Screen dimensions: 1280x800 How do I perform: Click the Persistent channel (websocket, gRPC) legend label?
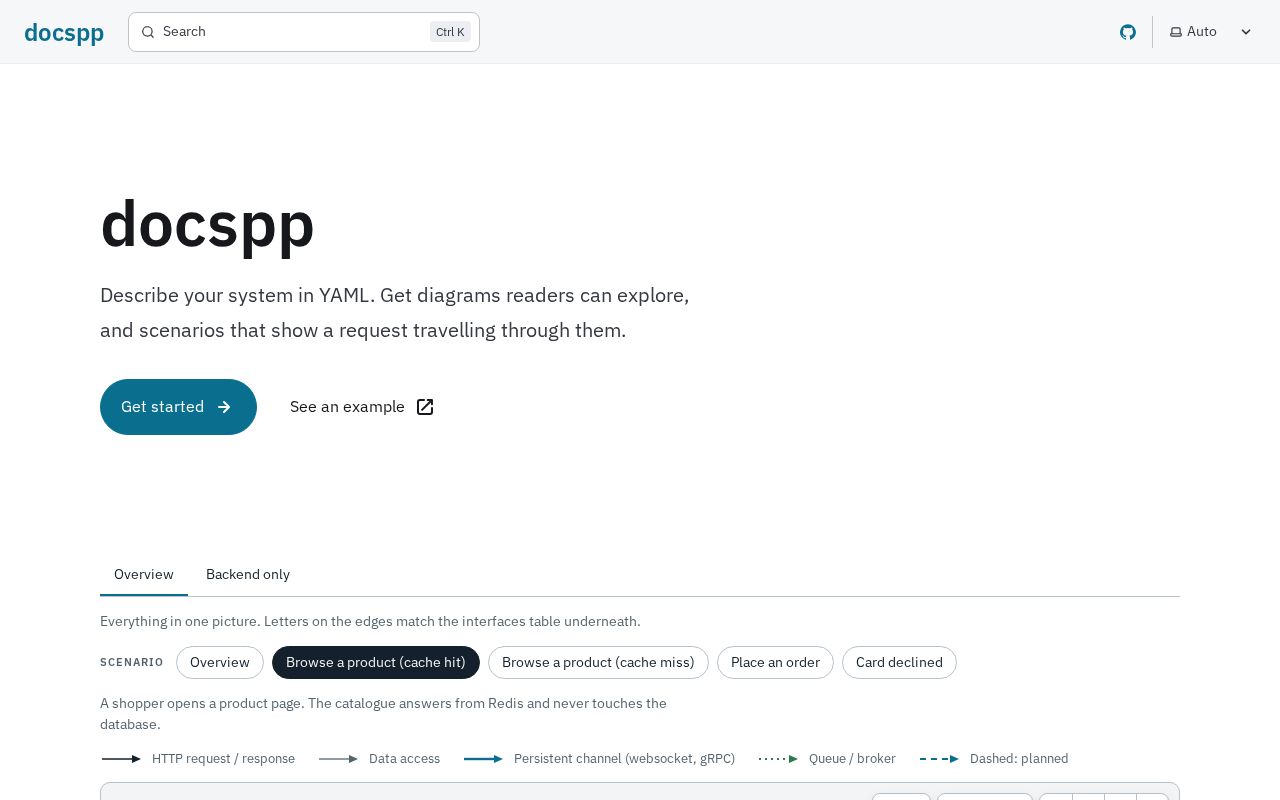coord(624,759)
